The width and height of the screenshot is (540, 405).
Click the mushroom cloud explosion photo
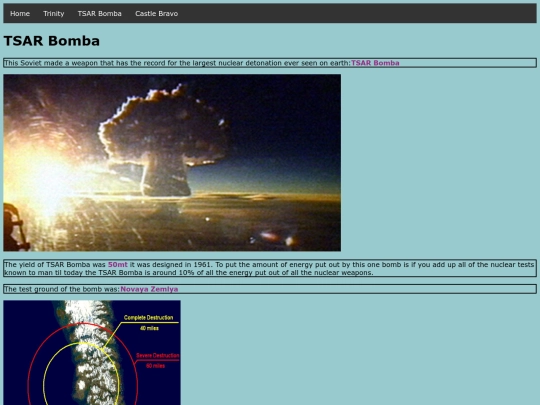point(172,163)
